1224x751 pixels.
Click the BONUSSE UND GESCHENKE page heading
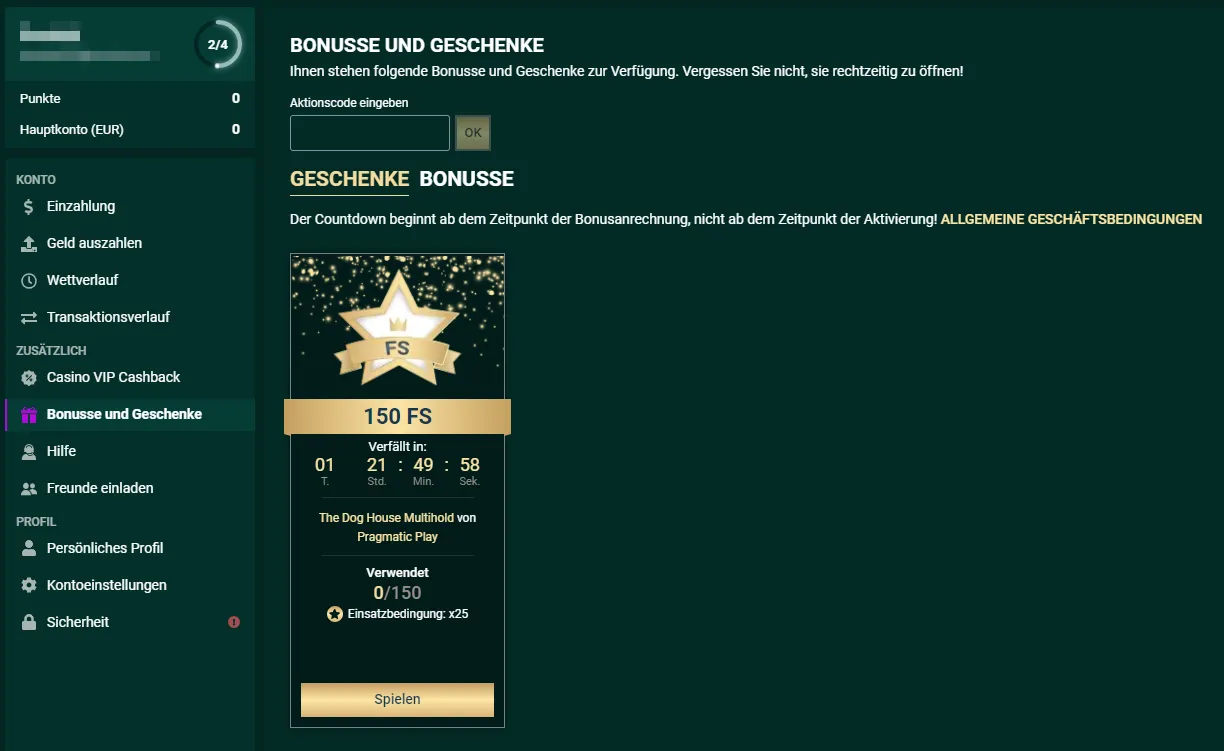click(417, 45)
